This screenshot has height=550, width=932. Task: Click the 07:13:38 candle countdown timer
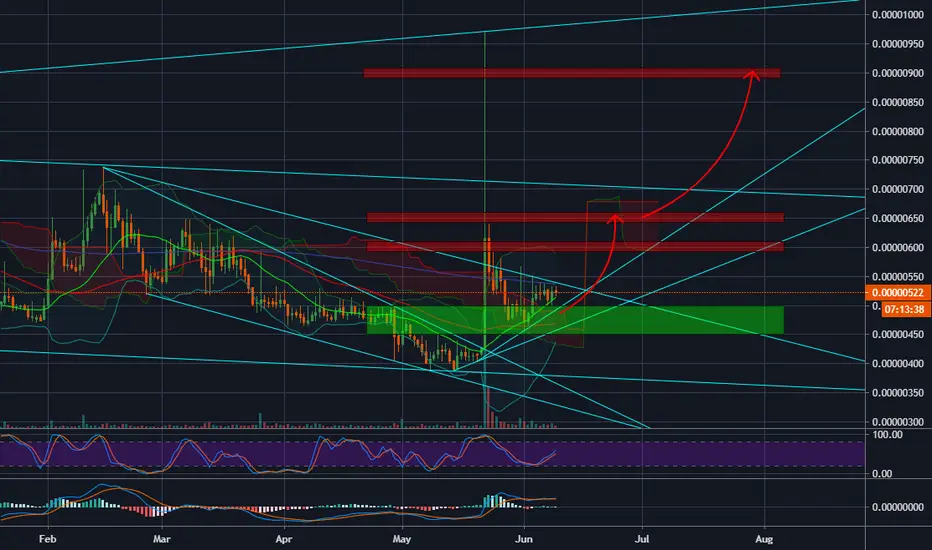click(x=904, y=309)
